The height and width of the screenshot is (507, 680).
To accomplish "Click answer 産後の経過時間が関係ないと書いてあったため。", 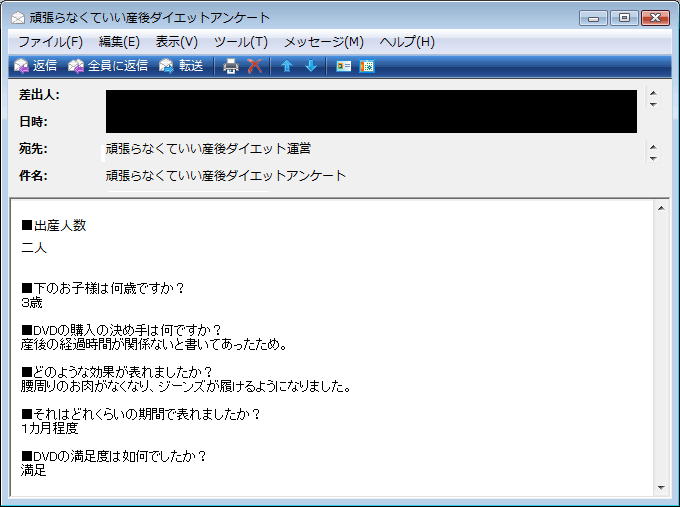I will point(154,344).
